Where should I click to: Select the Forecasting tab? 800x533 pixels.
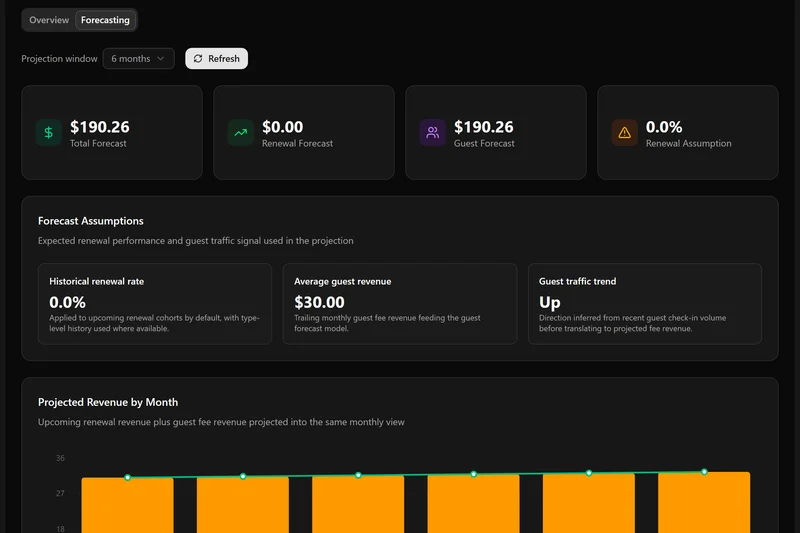pyautogui.click(x=105, y=20)
